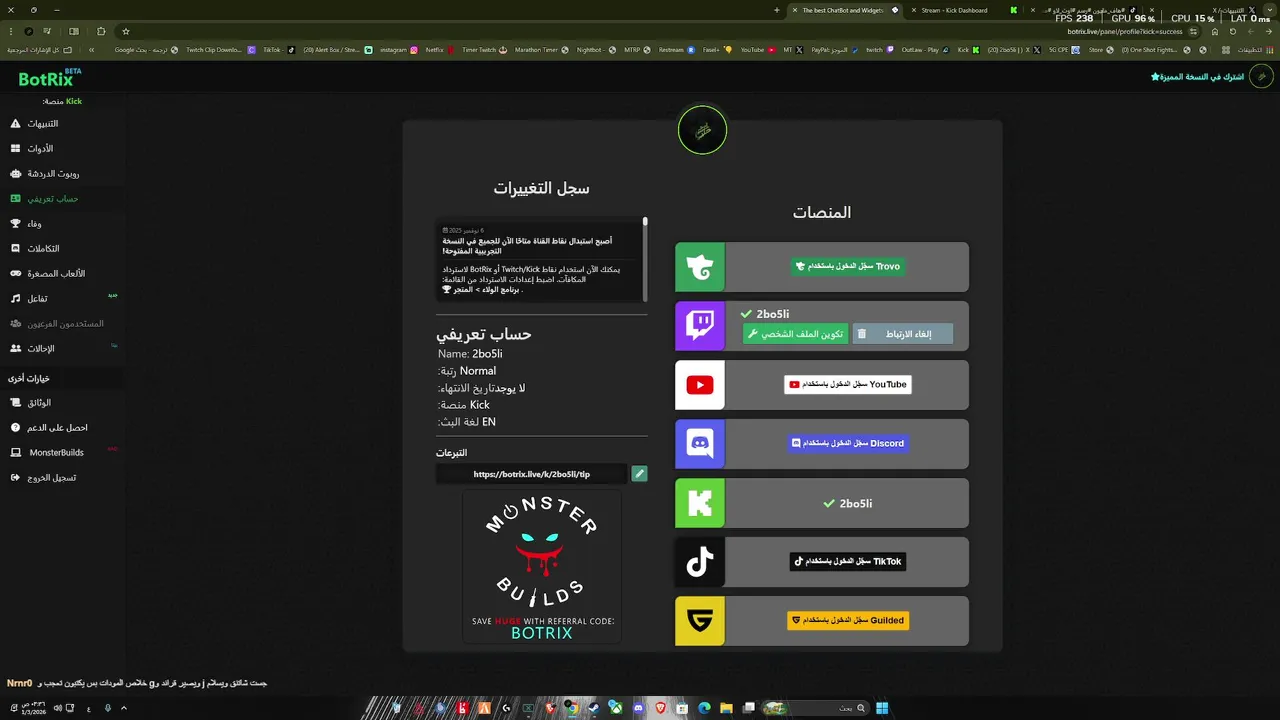
Task: Open Restream bookmark in bookmarks bar
Action: (676, 50)
